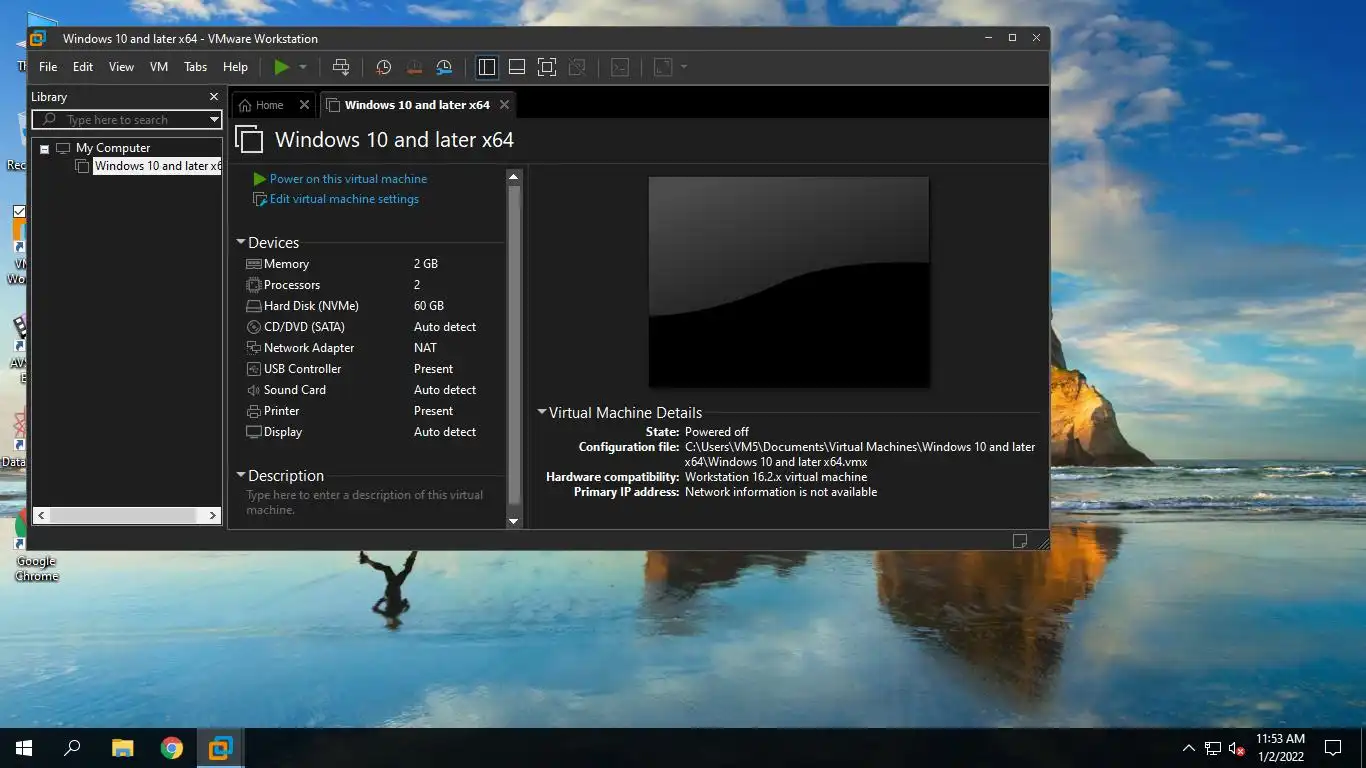Click the library horizontal scroll left arrow
This screenshot has width=1366, height=768.
[41, 515]
